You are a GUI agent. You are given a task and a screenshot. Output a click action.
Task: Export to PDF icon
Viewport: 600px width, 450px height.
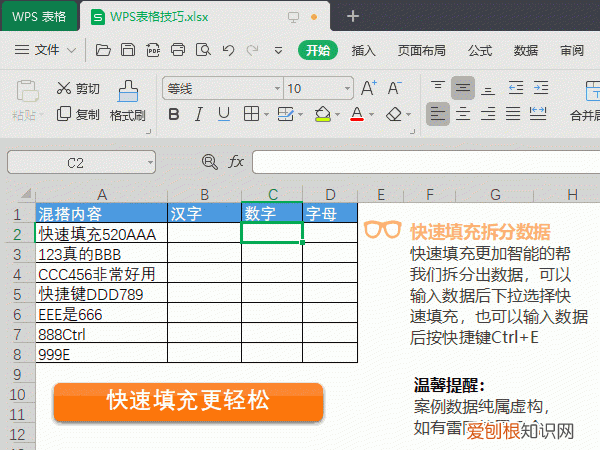pos(153,50)
